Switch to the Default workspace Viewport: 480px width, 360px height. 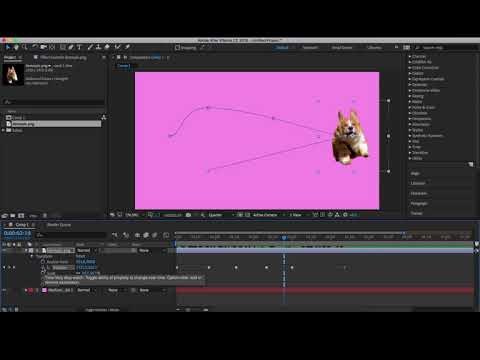coord(282,48)
